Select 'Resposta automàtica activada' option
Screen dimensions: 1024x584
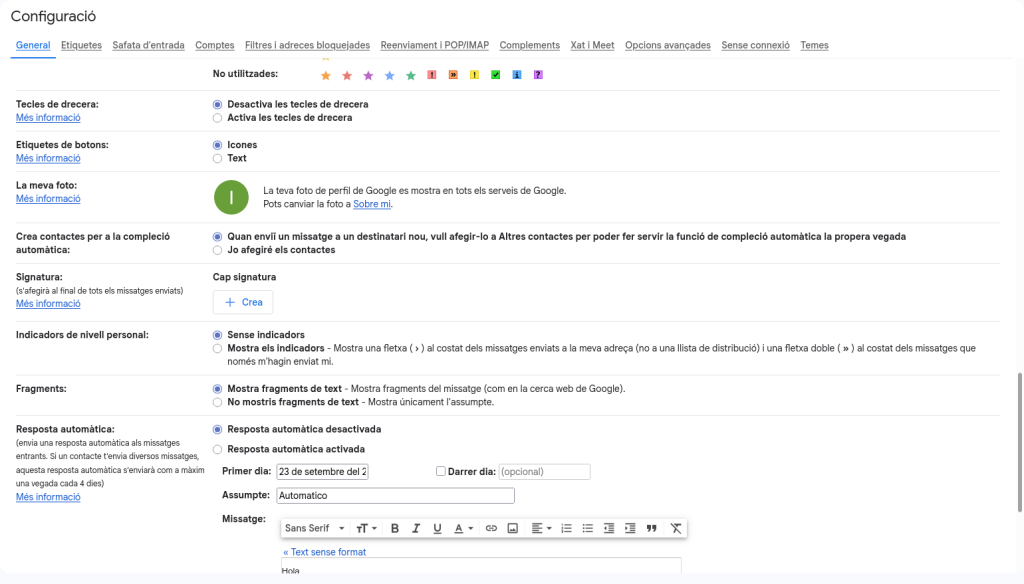(218, 450)
